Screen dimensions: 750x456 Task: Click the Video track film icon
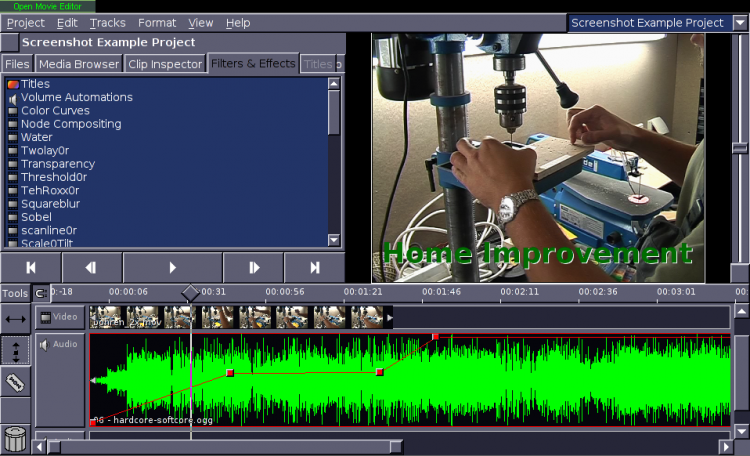point(45,317)
